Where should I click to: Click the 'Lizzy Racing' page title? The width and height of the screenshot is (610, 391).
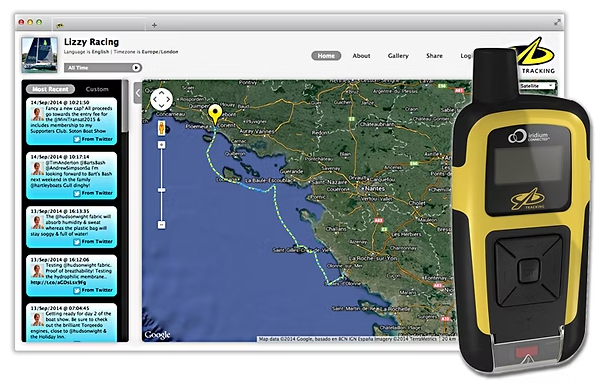point(91,42)
